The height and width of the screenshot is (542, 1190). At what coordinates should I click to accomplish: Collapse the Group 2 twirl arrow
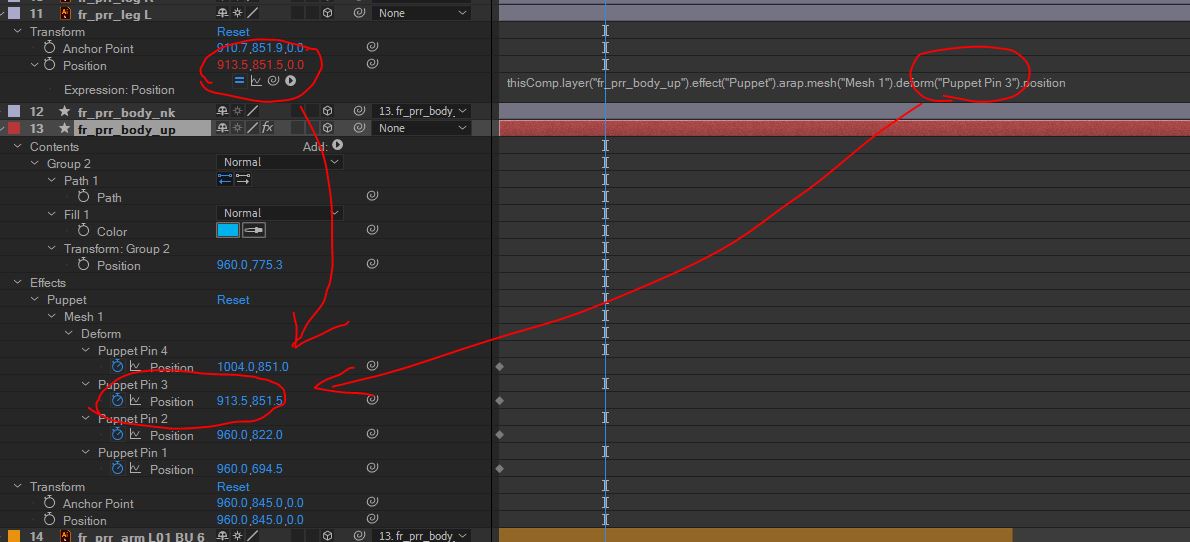[34, 163]
